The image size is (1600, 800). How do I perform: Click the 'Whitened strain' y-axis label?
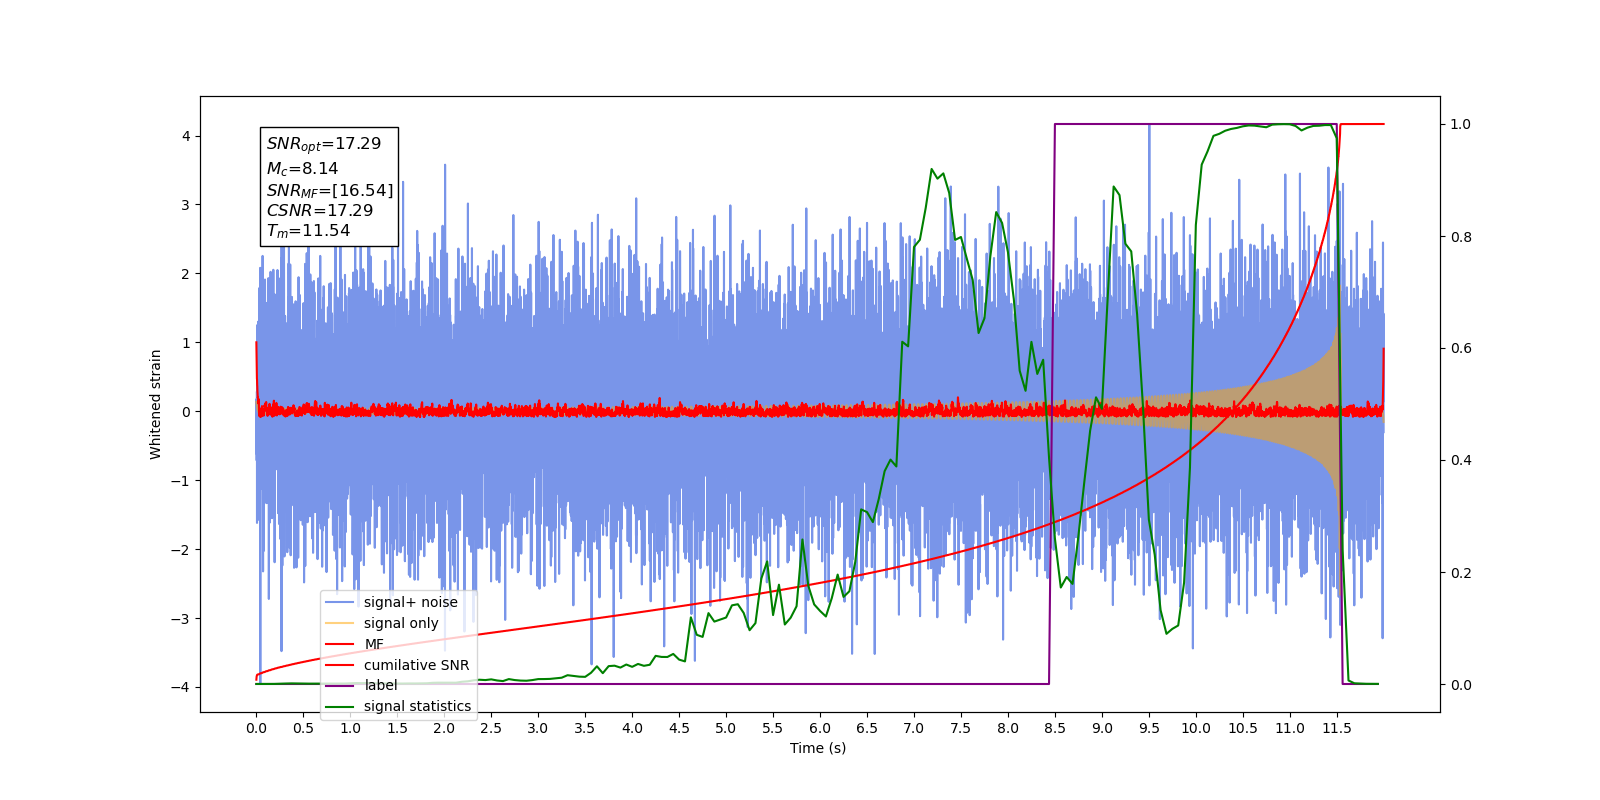coord(156,404)
